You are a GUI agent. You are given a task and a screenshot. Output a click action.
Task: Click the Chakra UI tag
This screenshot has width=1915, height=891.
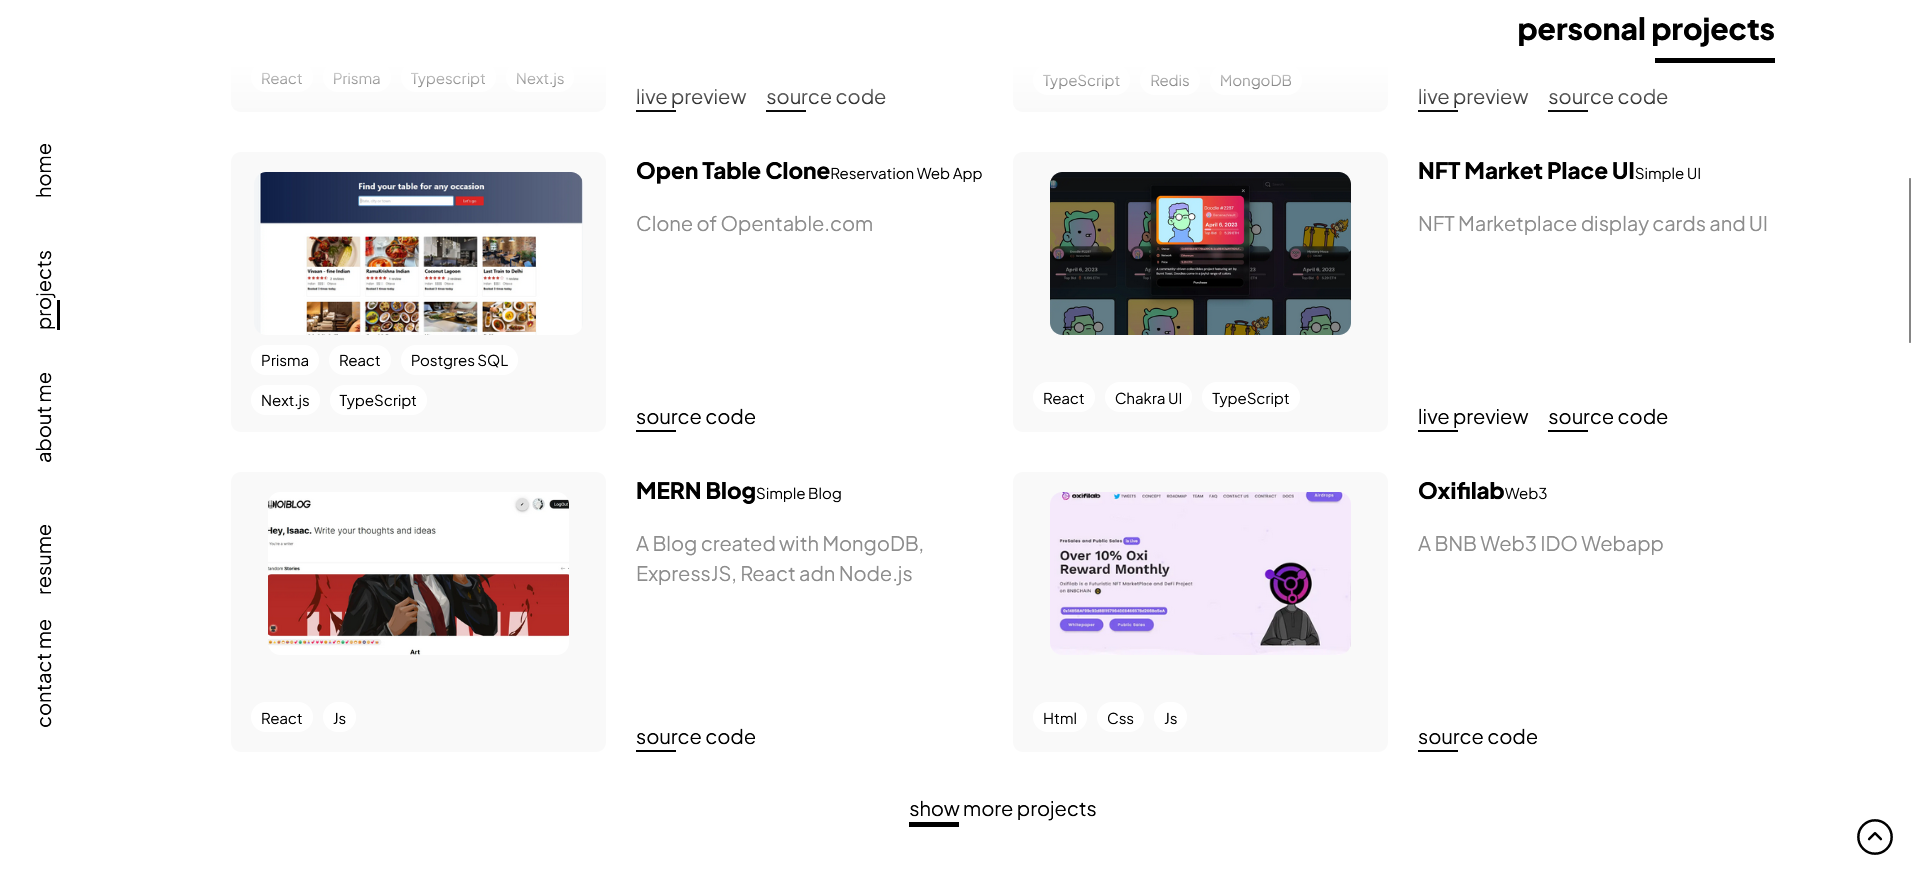pos(1148,399)
